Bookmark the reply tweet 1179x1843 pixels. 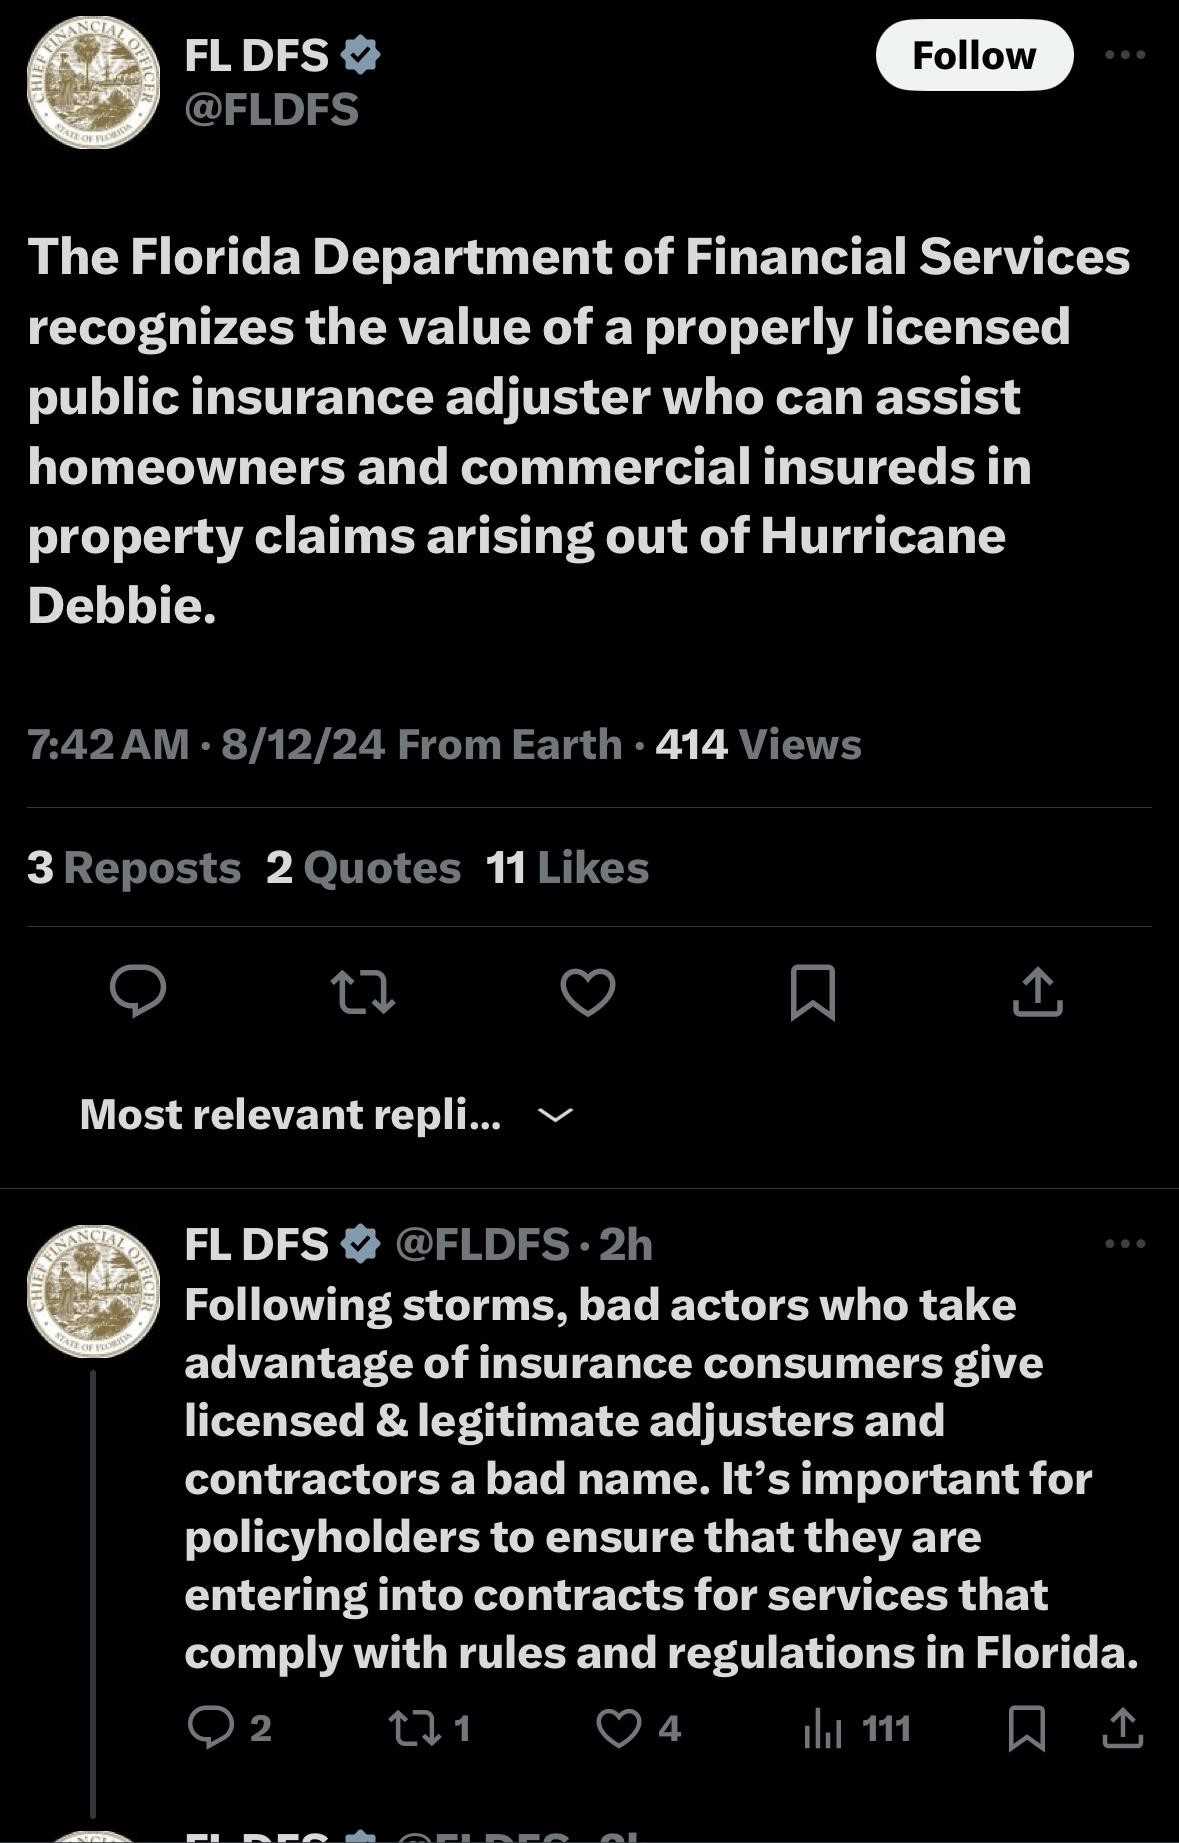pos(1027,1728)
